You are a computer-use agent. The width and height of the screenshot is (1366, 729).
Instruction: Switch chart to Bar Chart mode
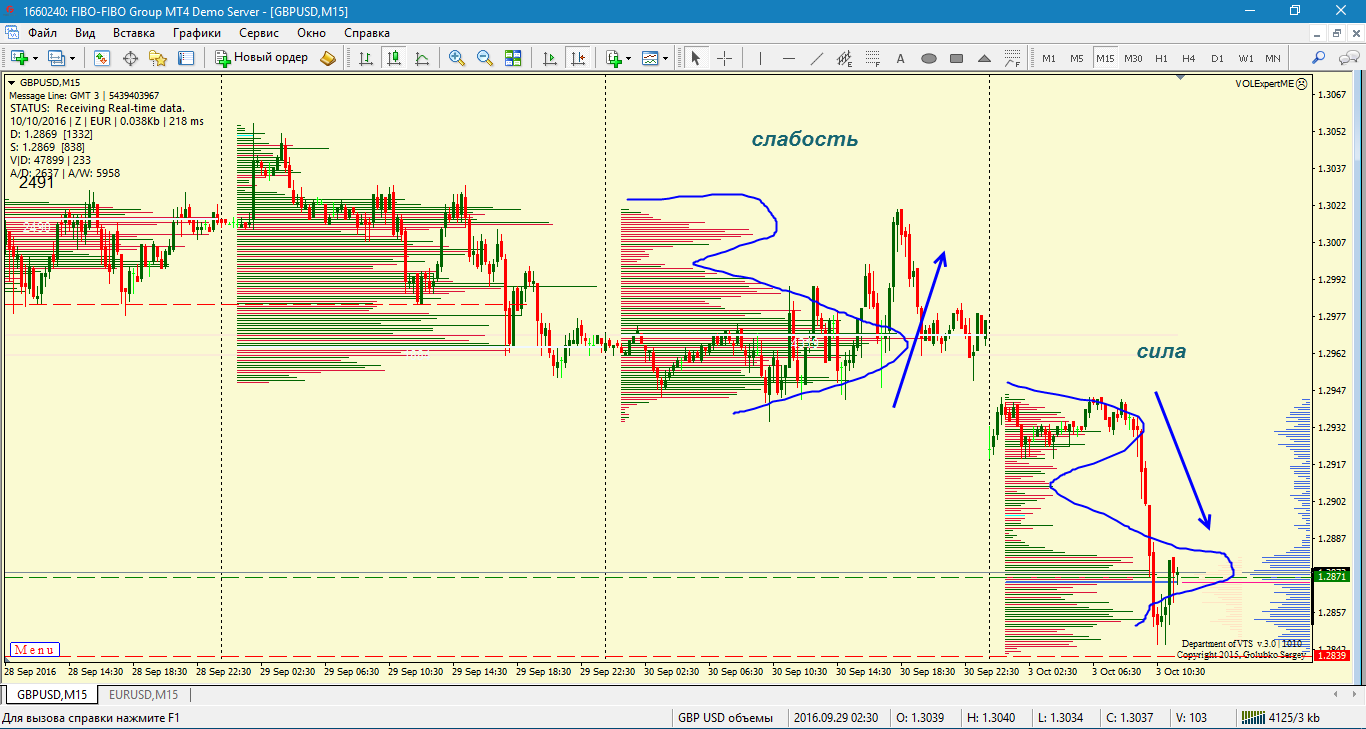coord(366,58)
